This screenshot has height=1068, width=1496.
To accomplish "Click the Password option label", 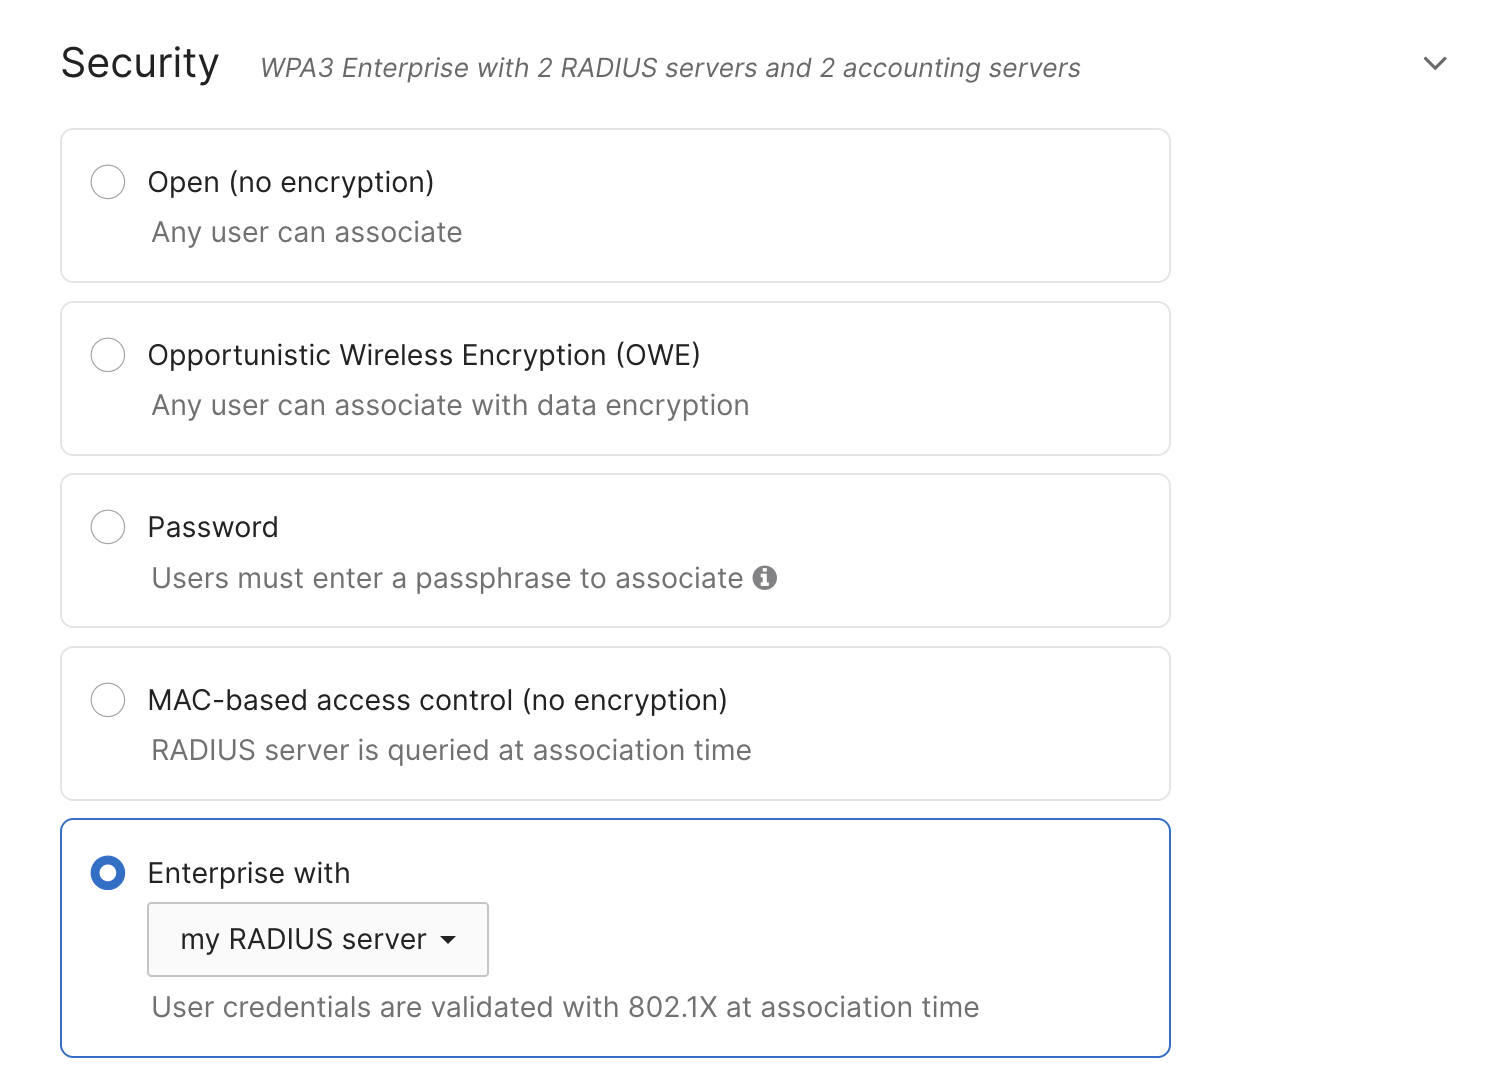I will [213, 527].
